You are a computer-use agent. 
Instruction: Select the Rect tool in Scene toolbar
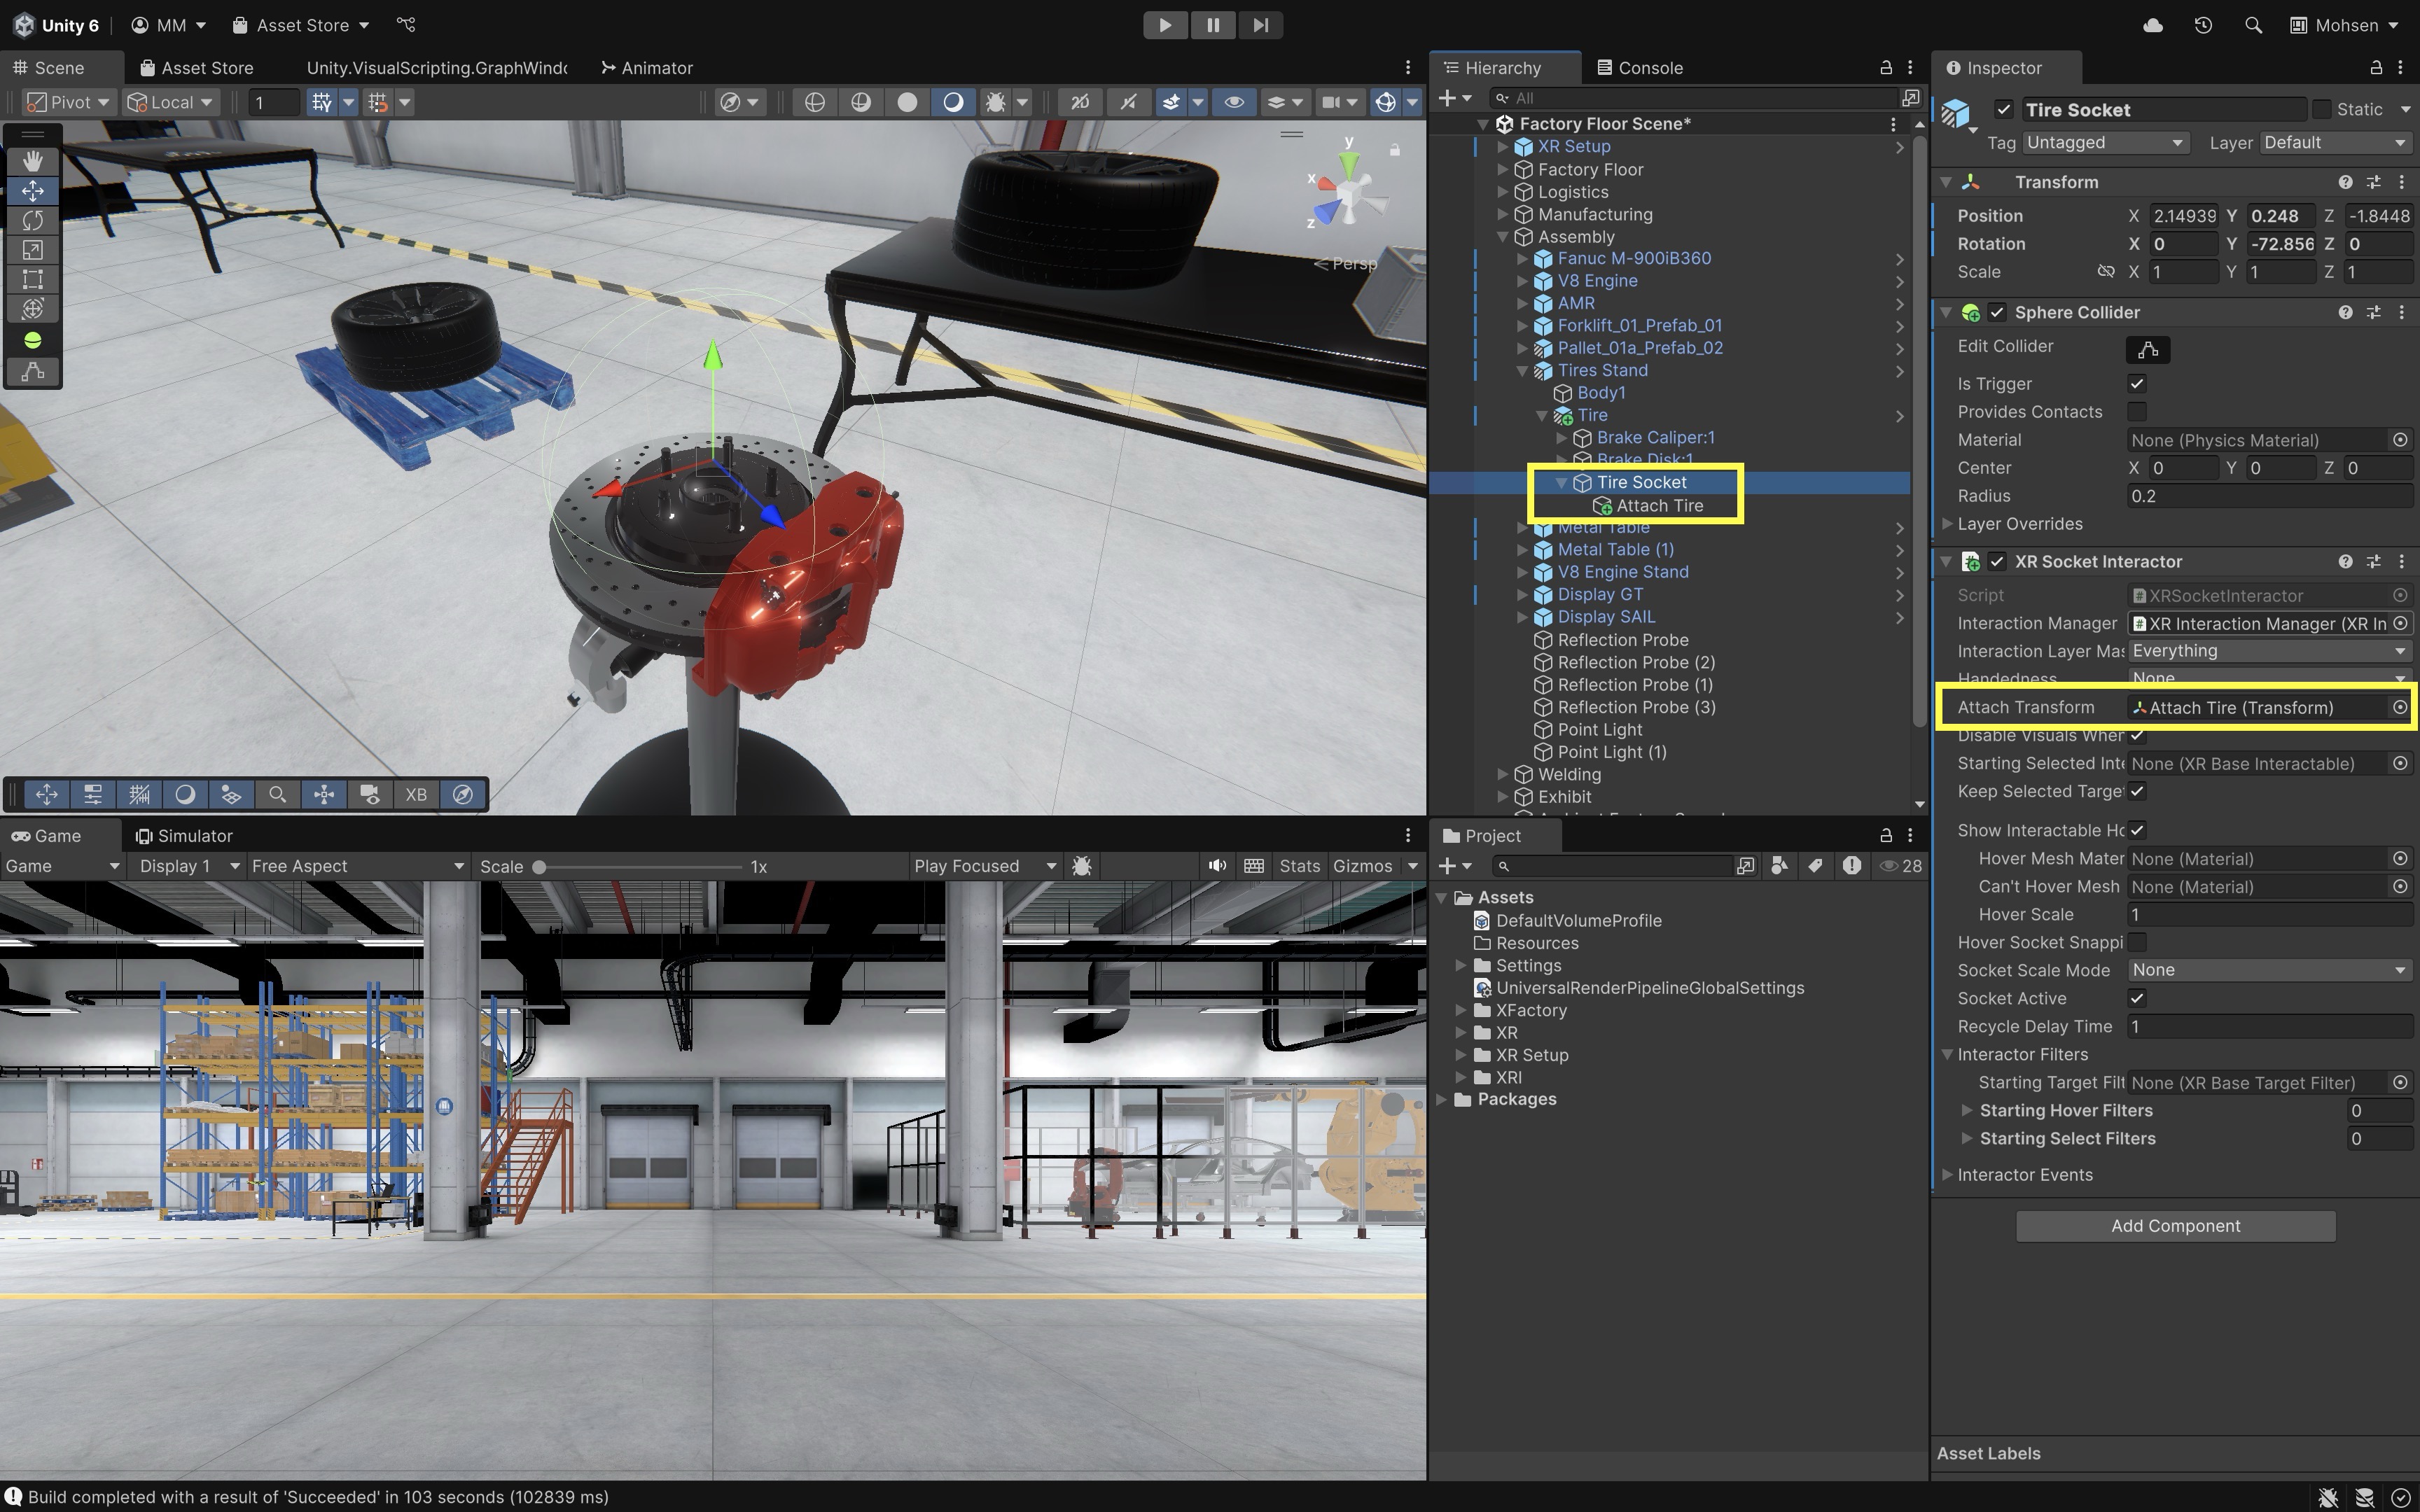pyautogui.click(x=33, y=279)
